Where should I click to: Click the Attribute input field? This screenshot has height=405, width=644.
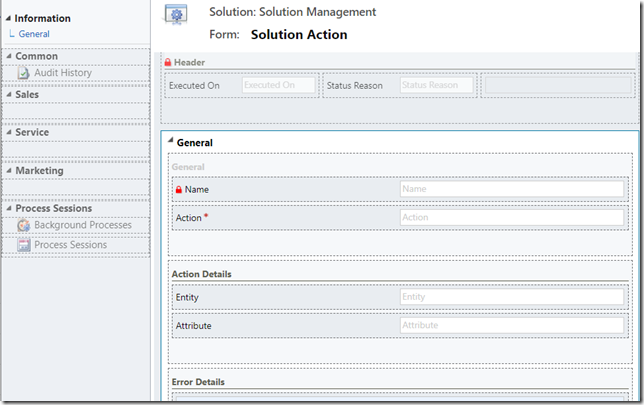[x=512, y=325]
